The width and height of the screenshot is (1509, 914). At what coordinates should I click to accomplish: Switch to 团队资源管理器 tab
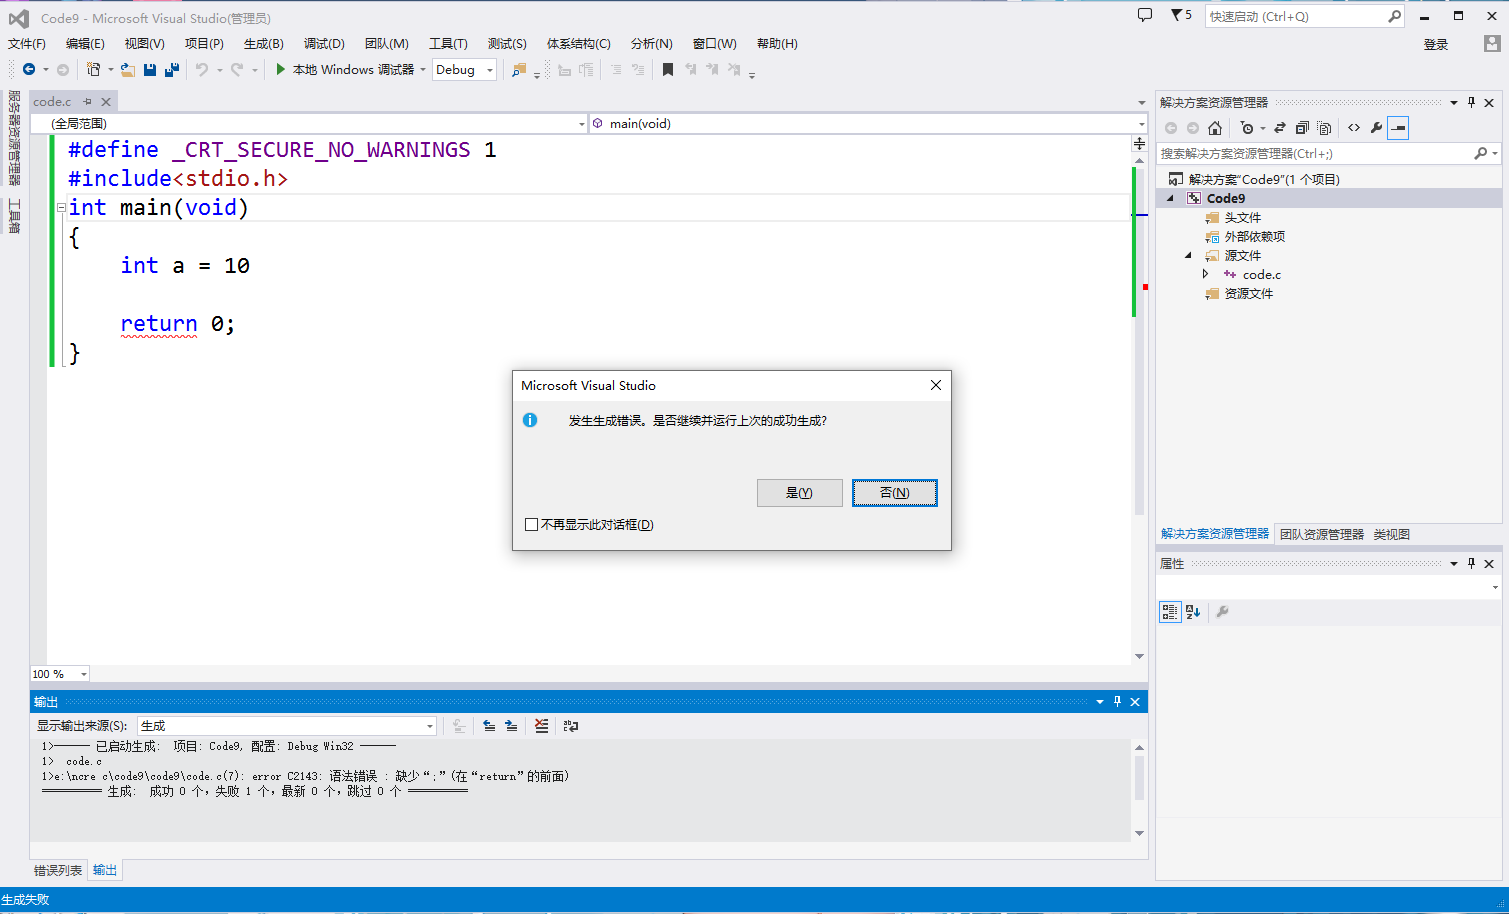click(x=1322, y=534)
